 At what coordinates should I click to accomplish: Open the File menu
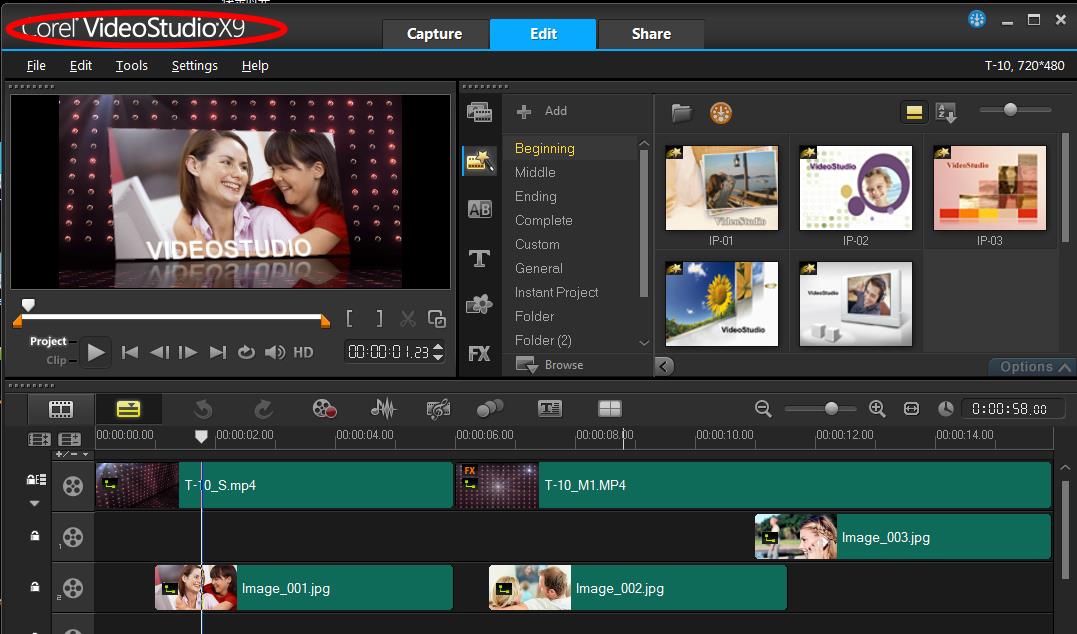point(36,66)
